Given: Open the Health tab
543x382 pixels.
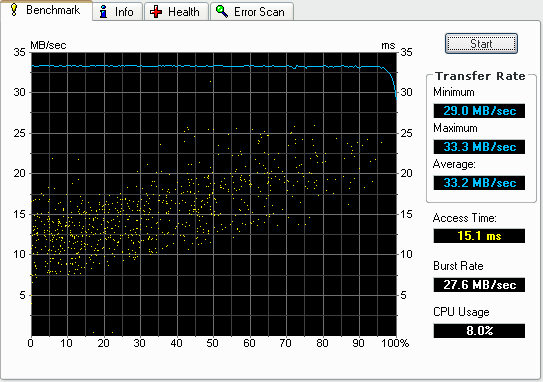Looking at the screenshot, I should click(176, 12).
